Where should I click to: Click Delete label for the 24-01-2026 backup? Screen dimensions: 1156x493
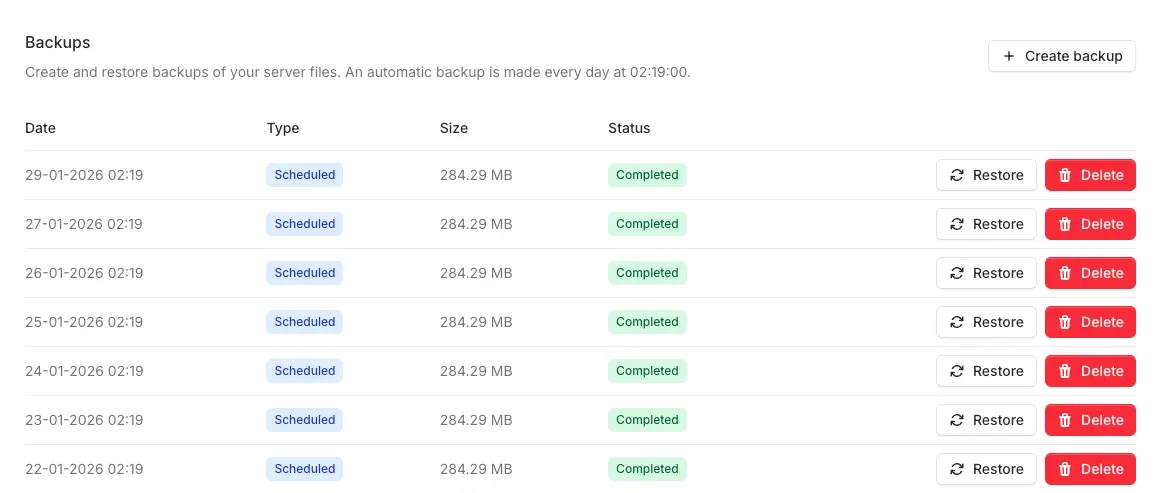point(1102,371)
